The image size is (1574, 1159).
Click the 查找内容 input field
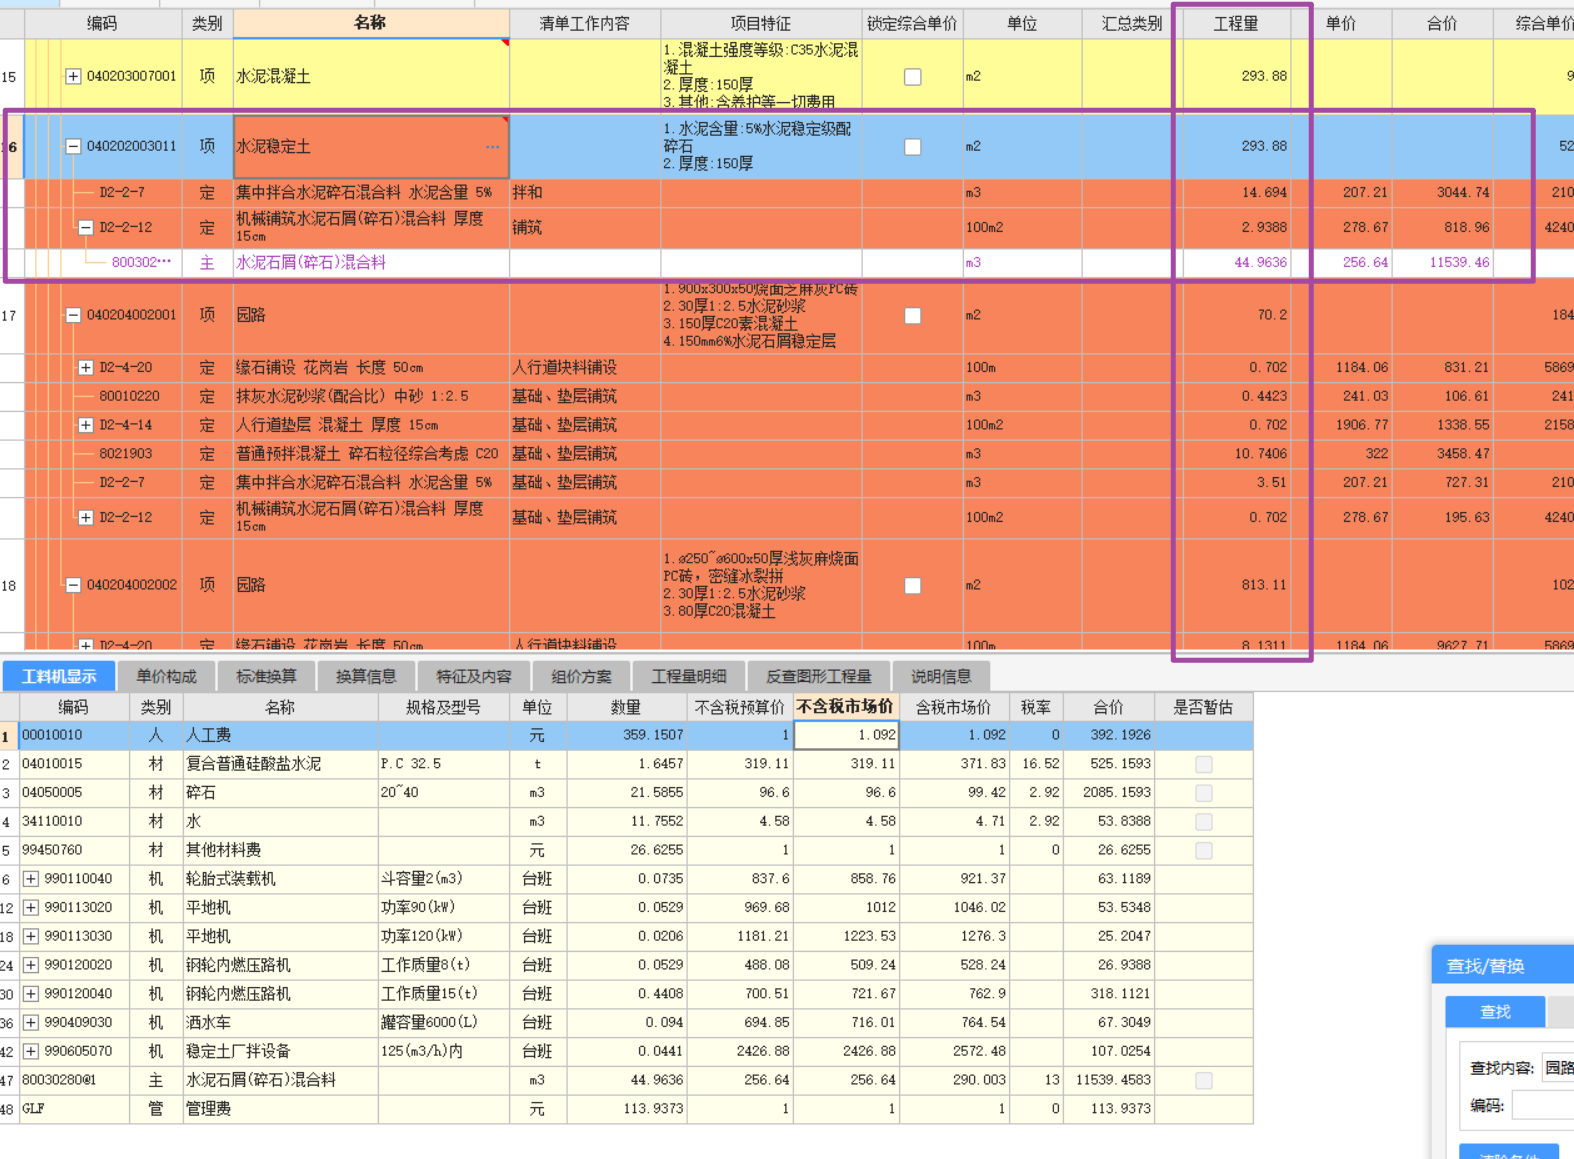(x=1558, y=1068)
